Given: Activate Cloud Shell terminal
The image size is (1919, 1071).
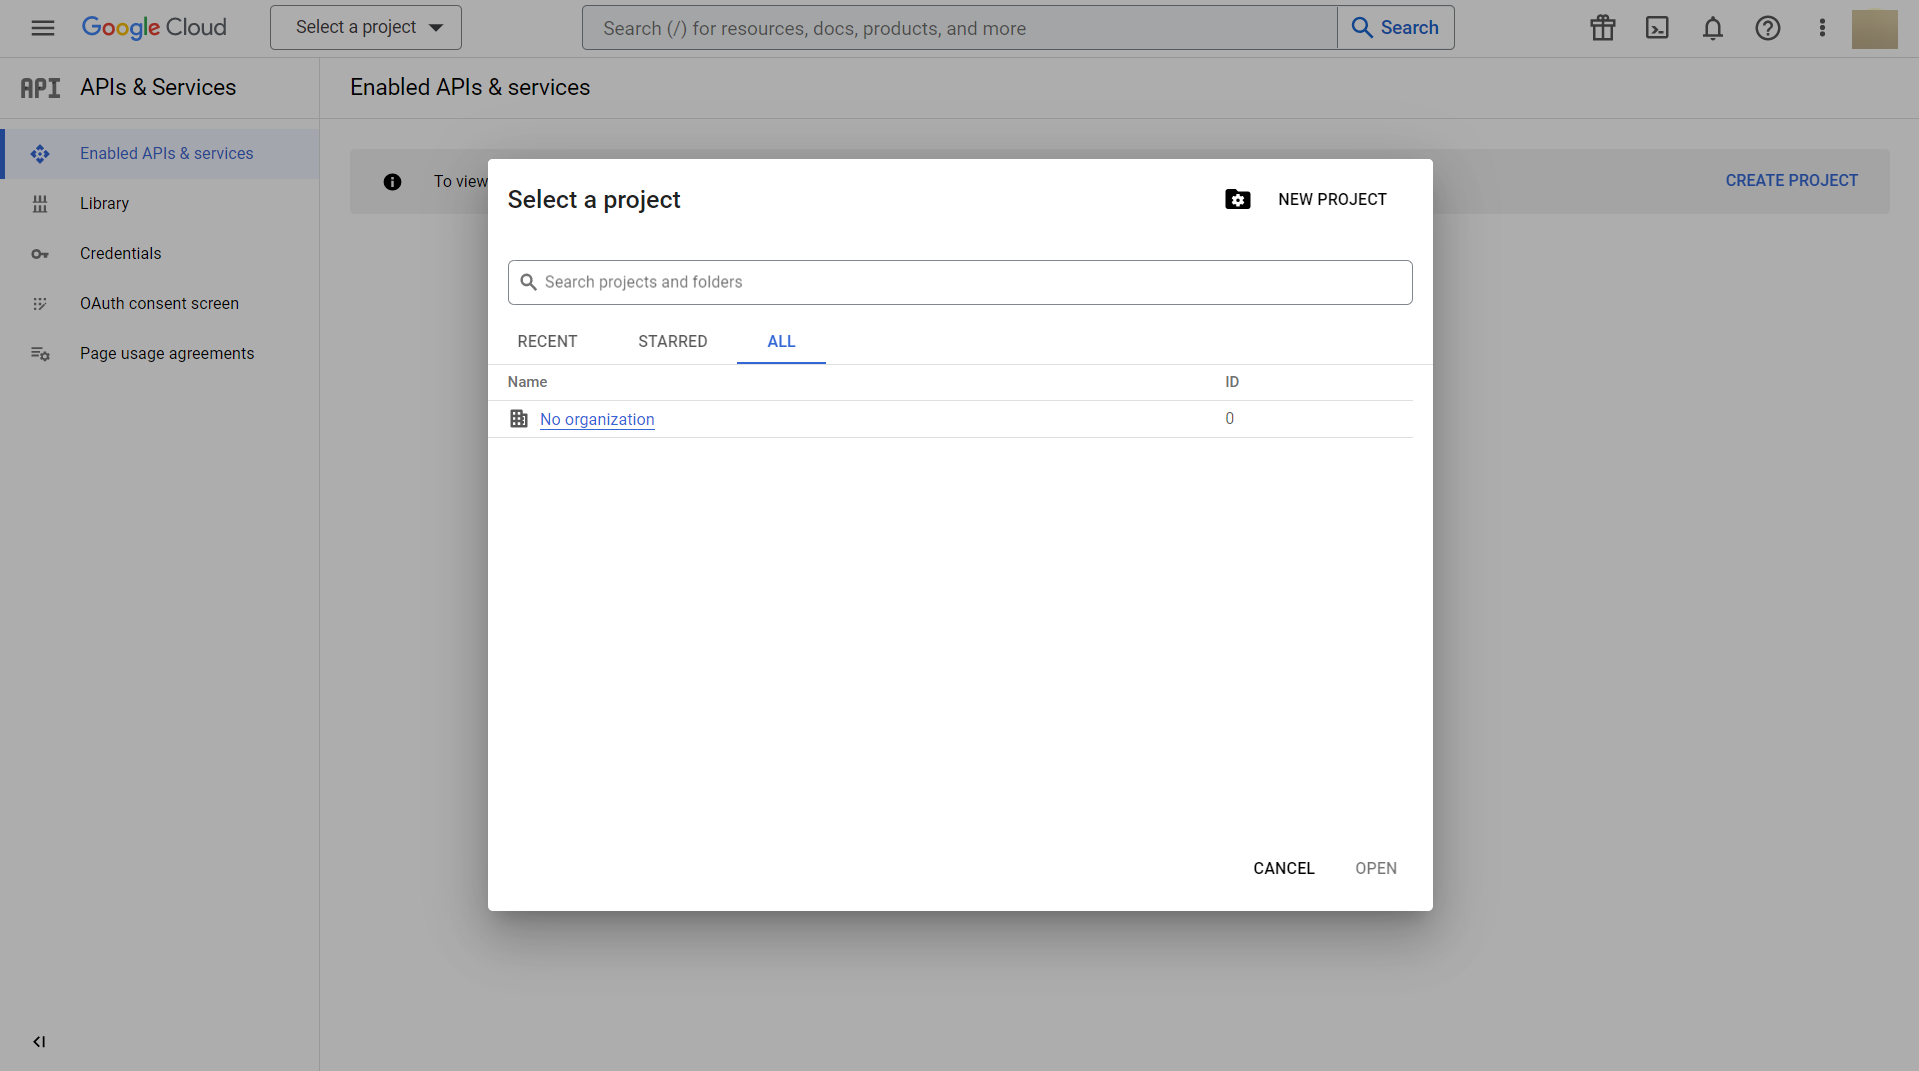Looking at the screenshot, I should pyautogui.click(x=1657, y=27).
